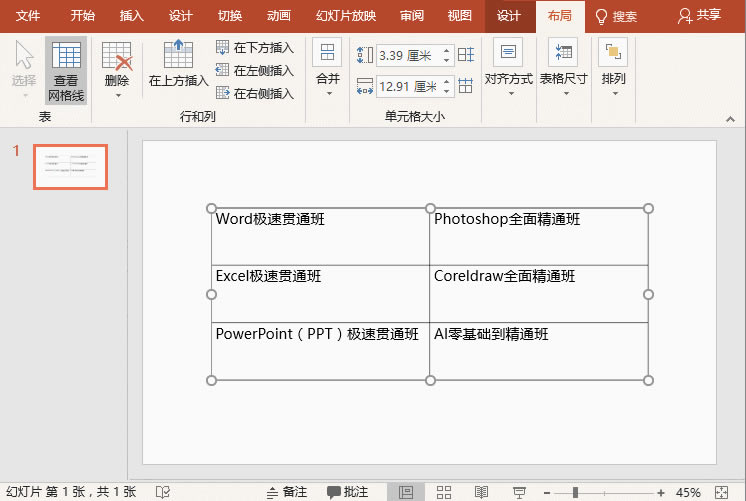Screen dimensions: 746x501
Task: Click the cell "Word极速贯通班"
Action: point(320,236)
